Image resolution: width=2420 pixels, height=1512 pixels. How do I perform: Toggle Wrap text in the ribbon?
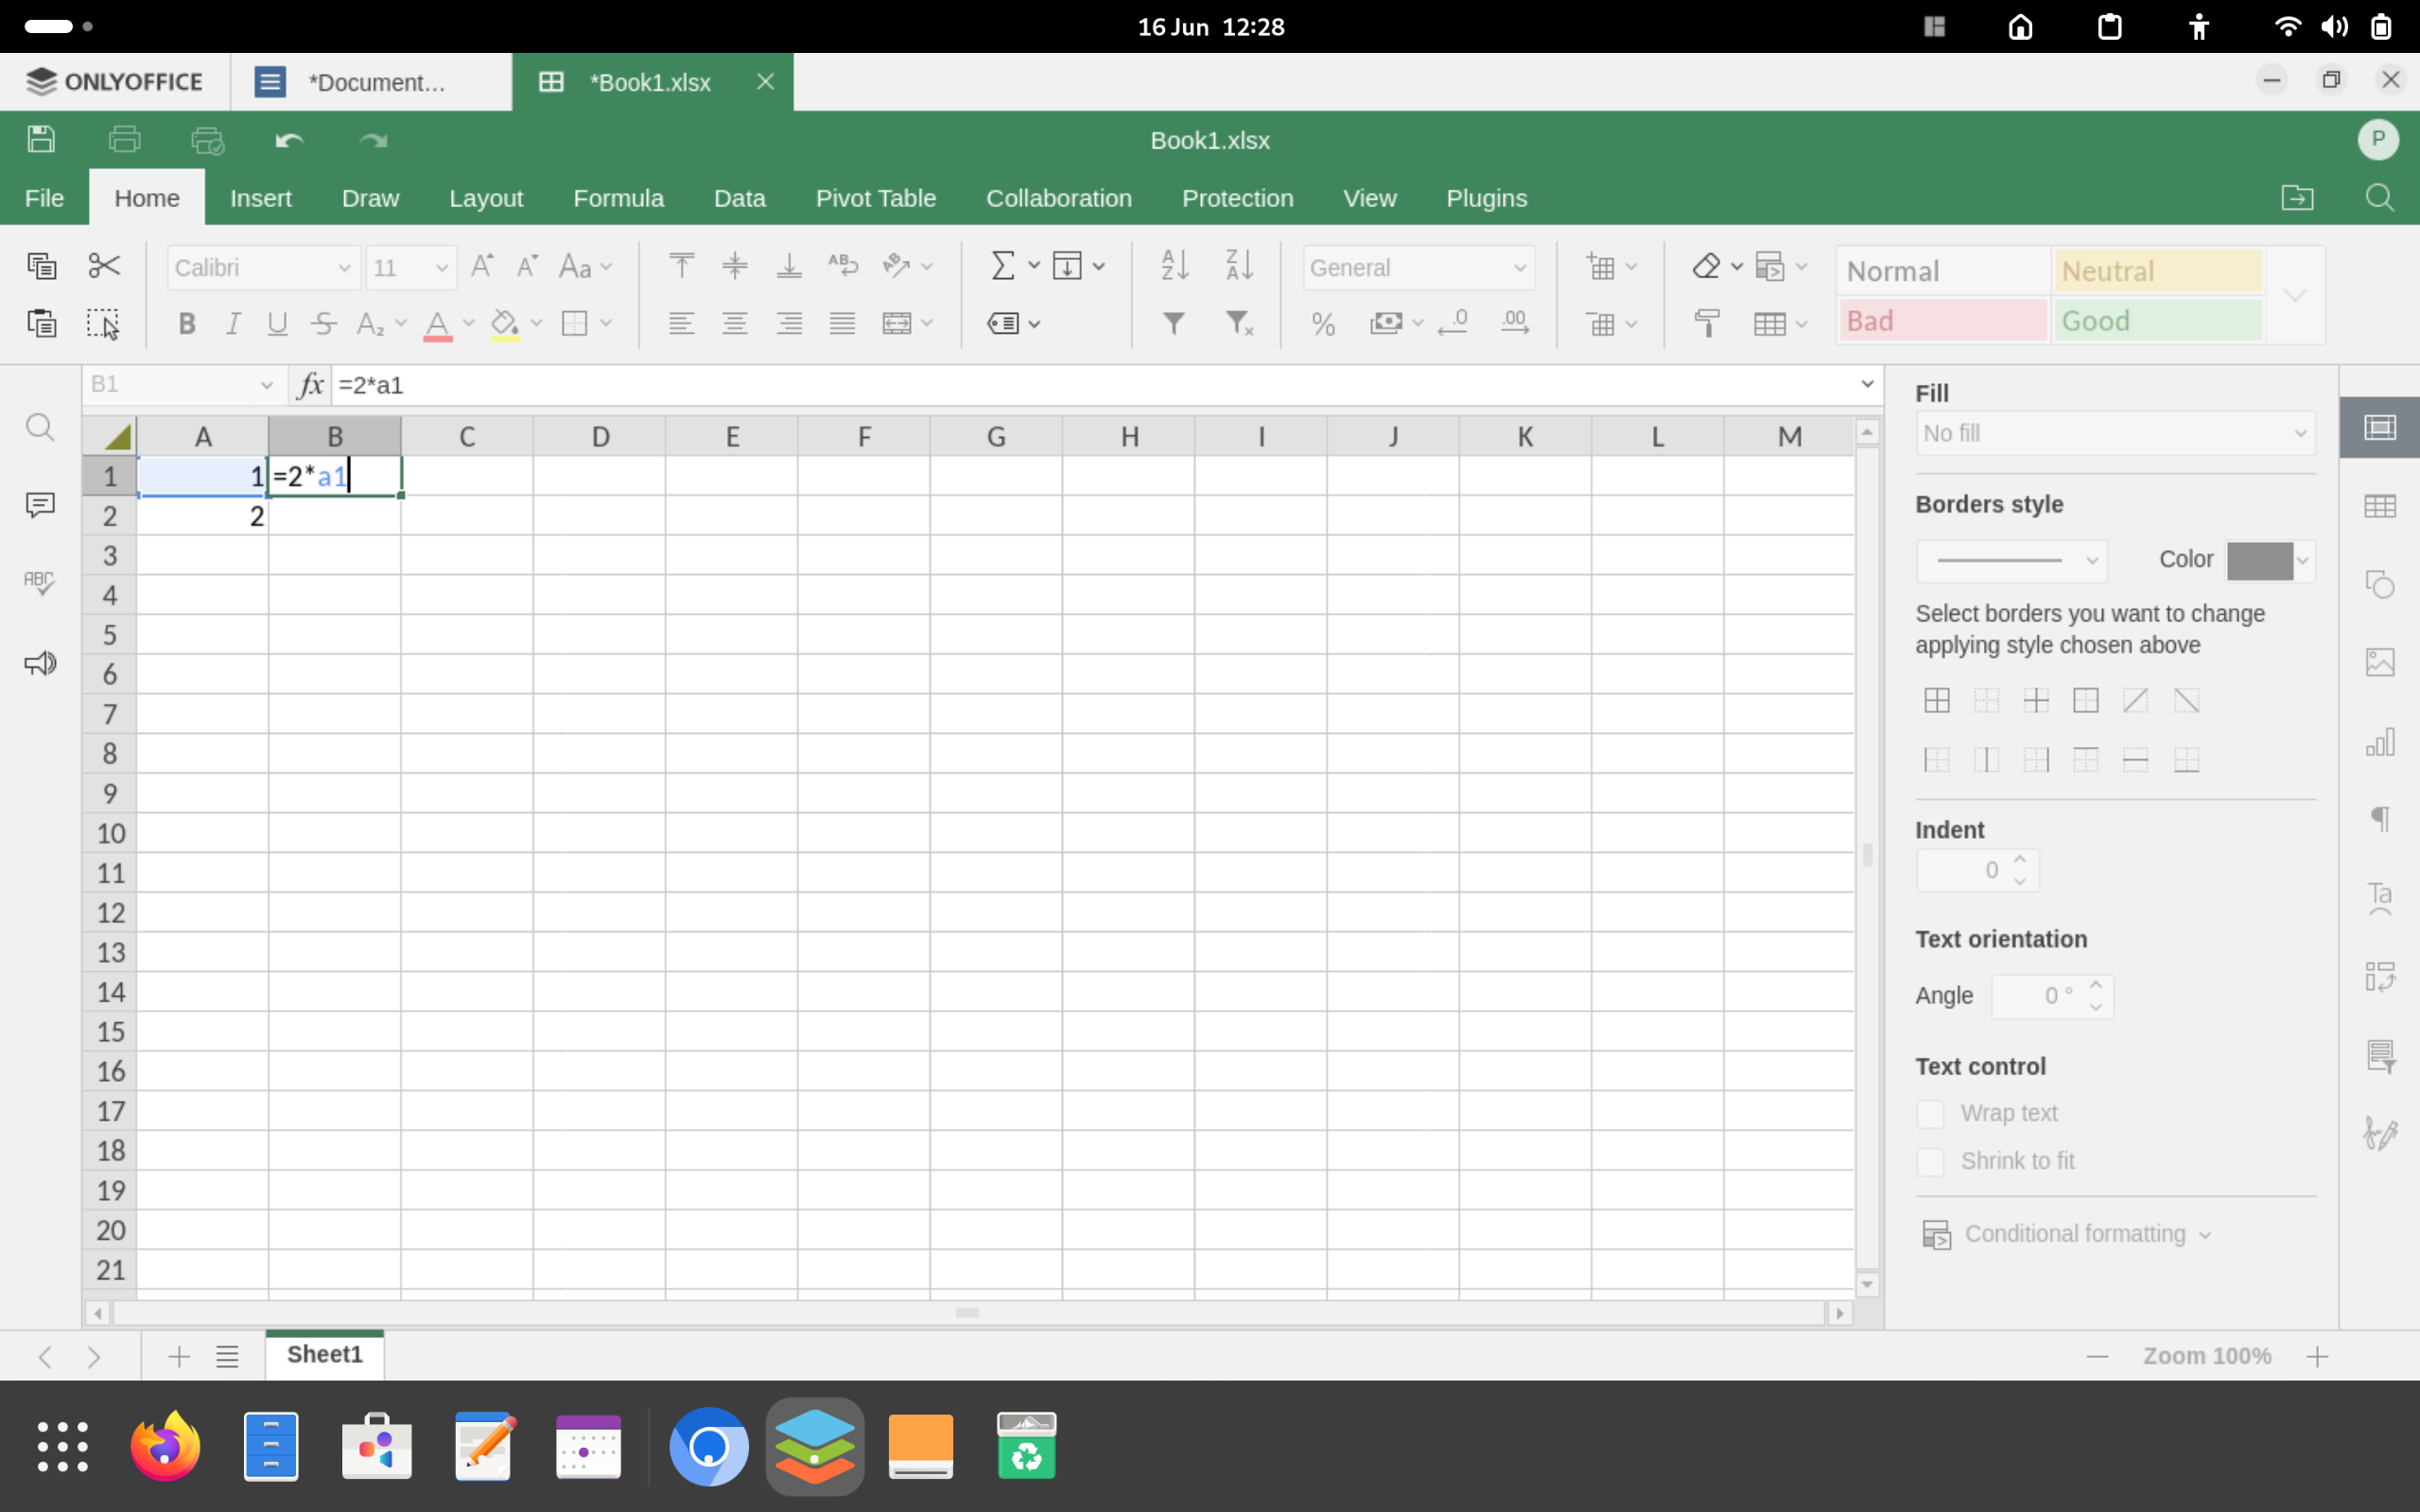843,265
